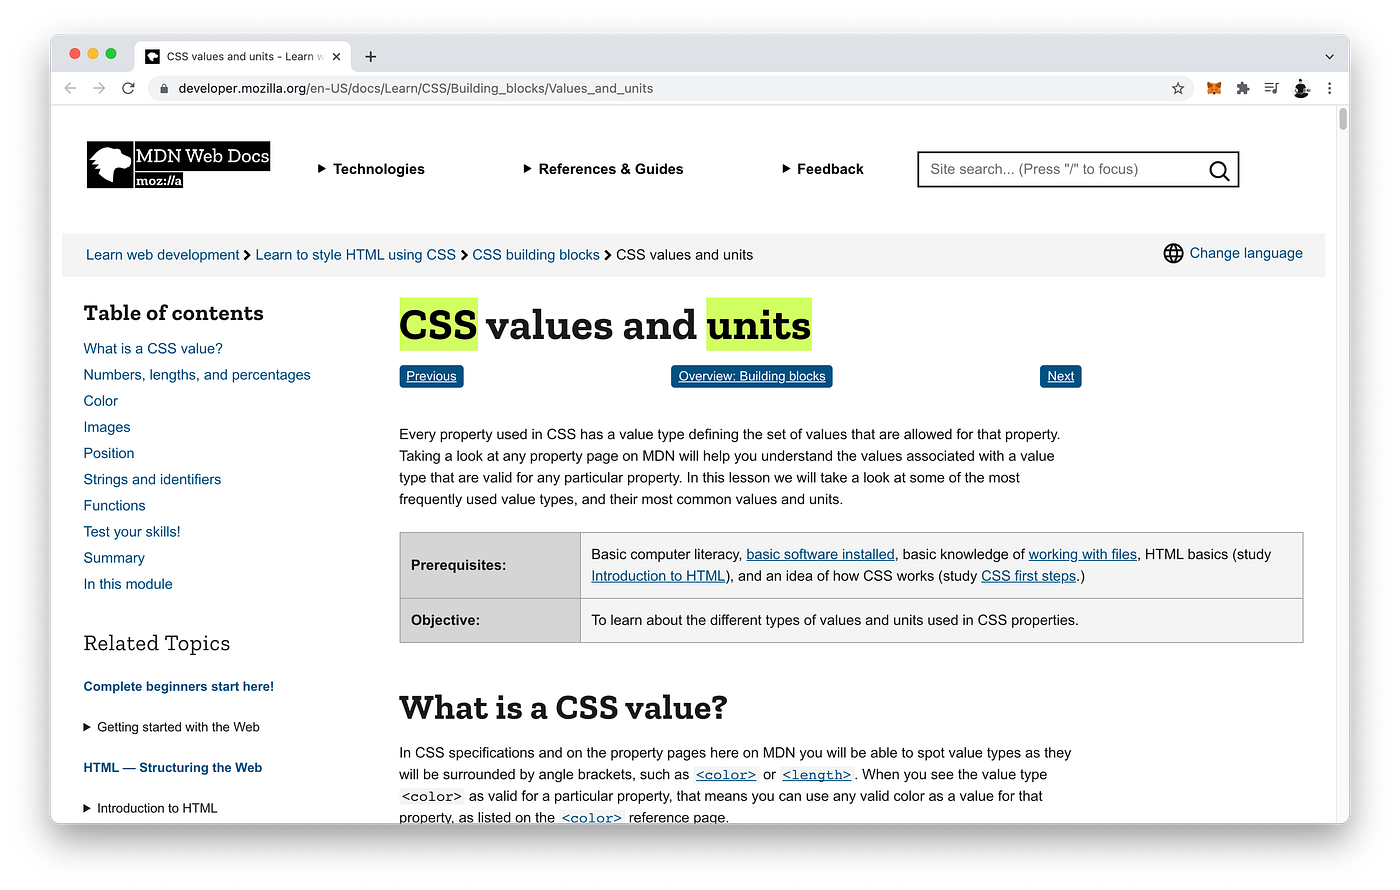The image size is (1400, 890).
Task: Follow the CSS first steps link
Action: 1028,575
